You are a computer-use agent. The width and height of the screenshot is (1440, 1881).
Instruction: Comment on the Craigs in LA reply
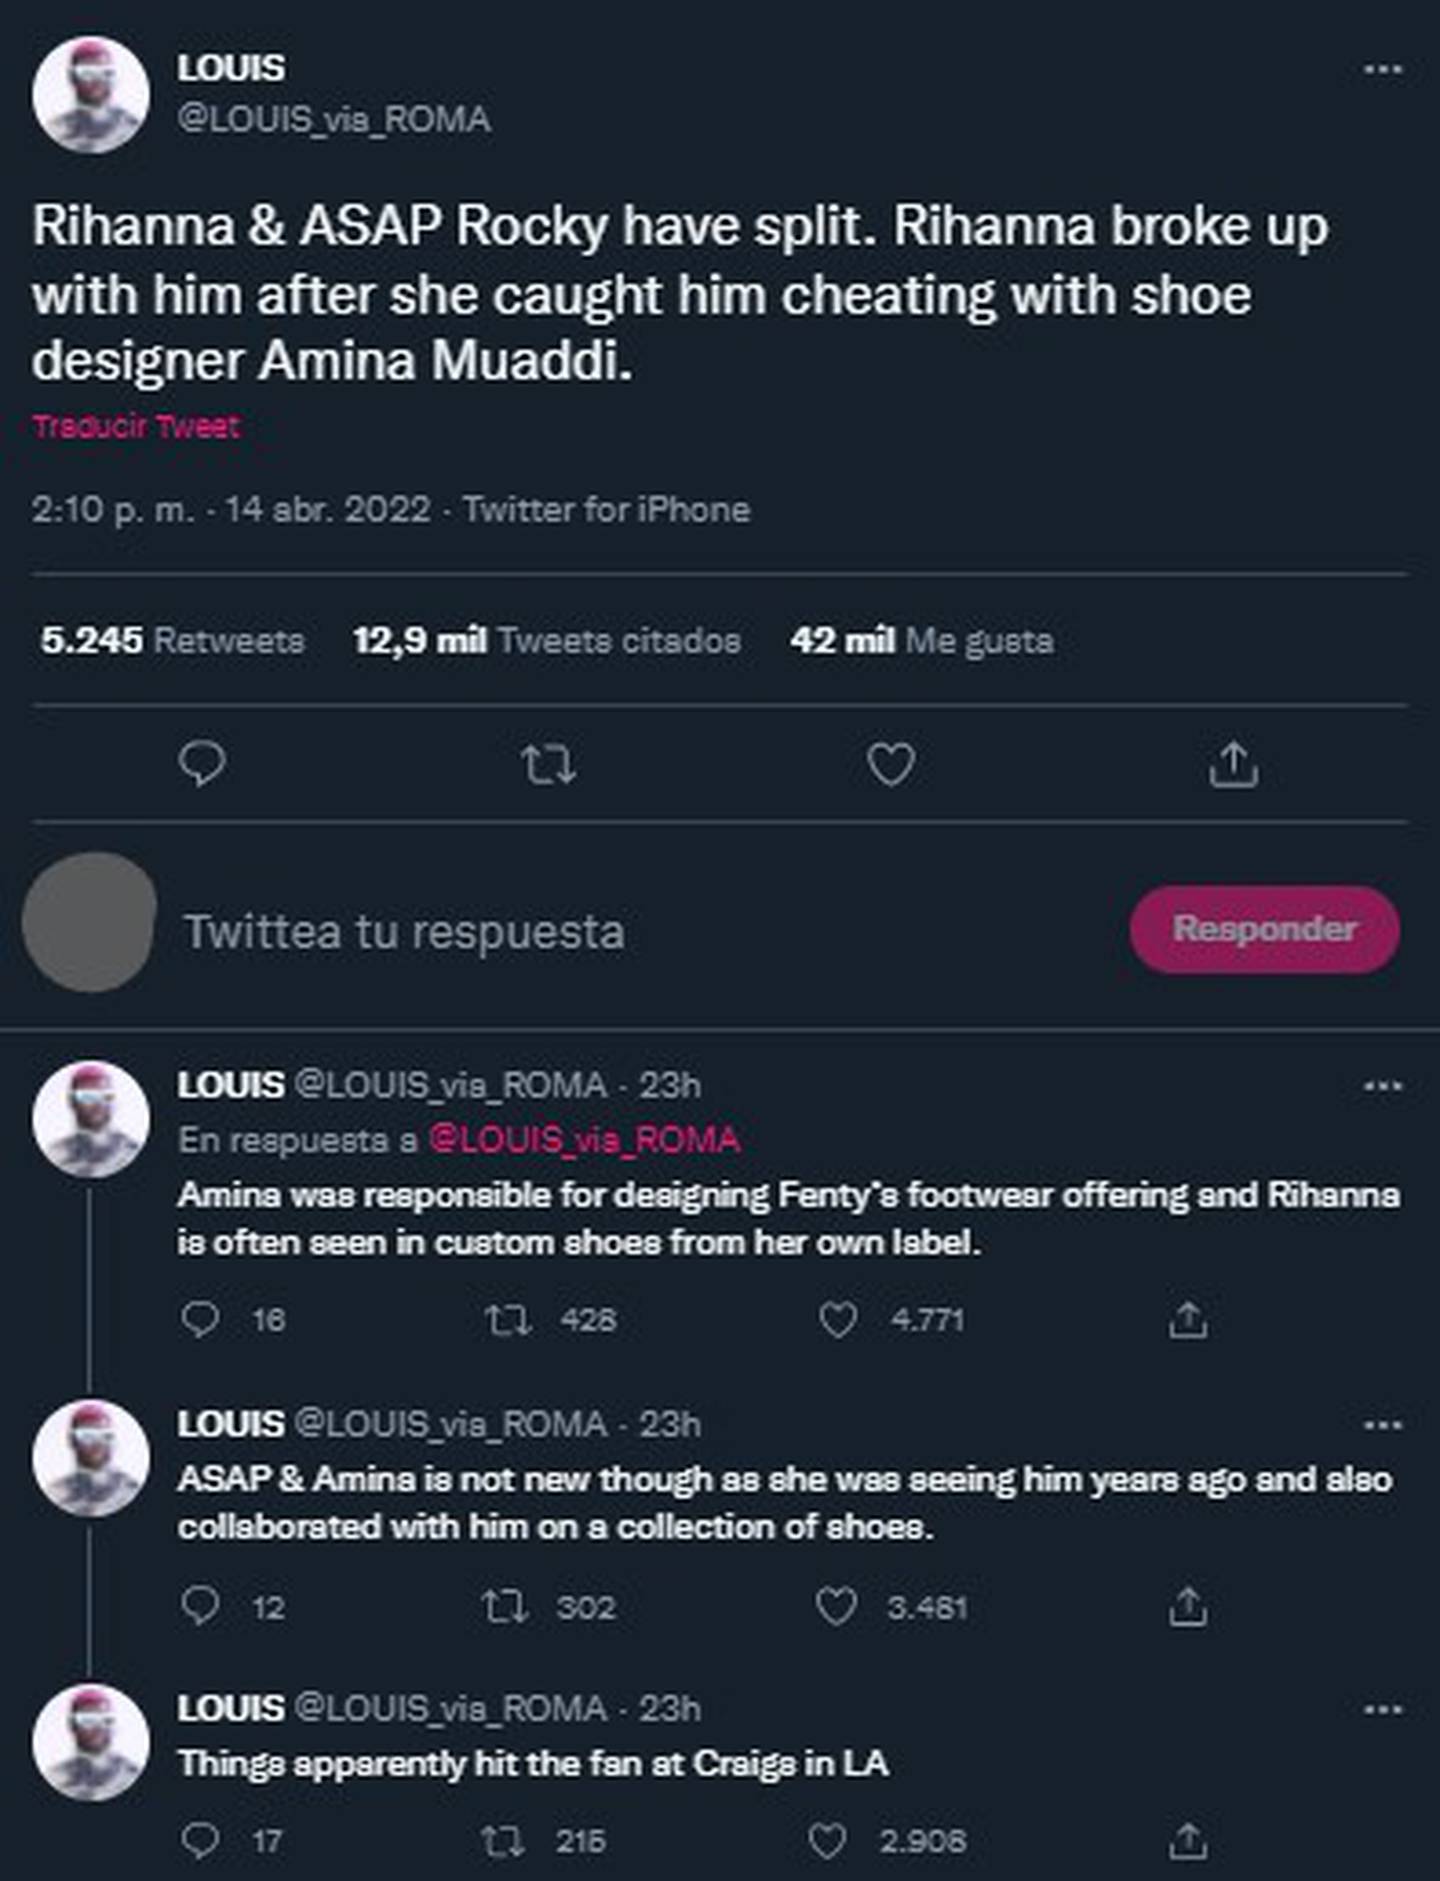(200, 1841)
